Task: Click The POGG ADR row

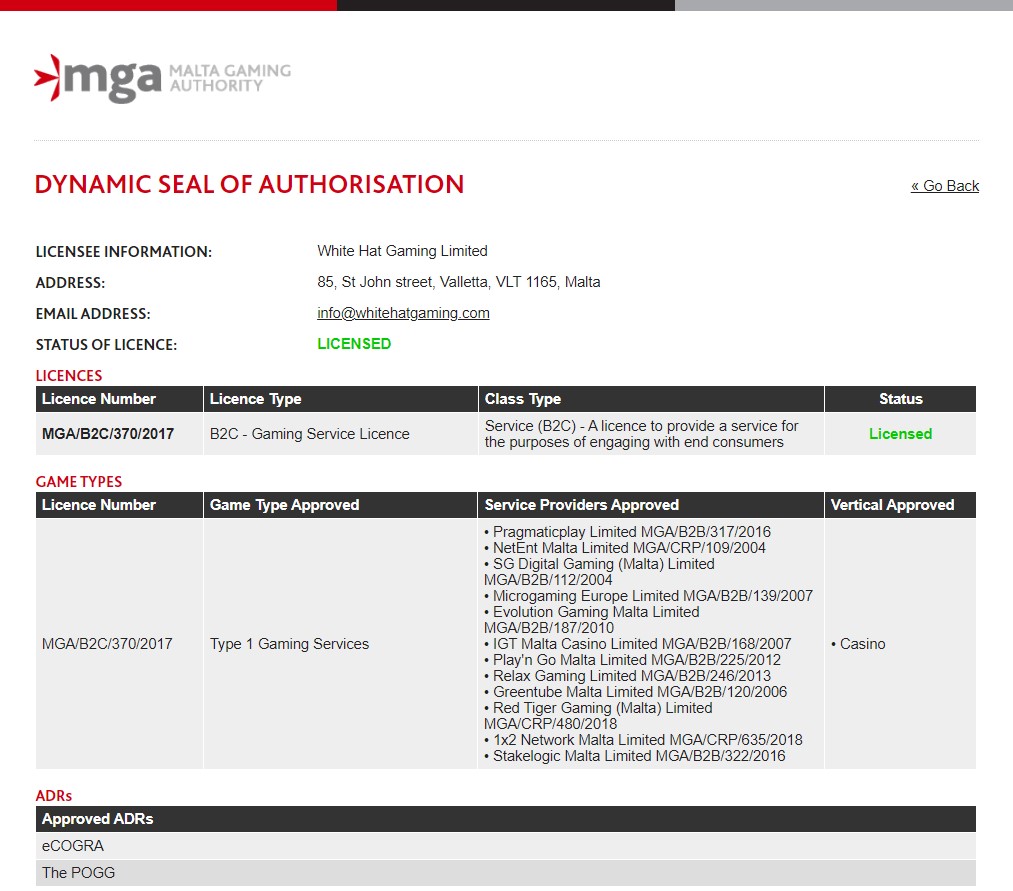Action: [506, 873]
